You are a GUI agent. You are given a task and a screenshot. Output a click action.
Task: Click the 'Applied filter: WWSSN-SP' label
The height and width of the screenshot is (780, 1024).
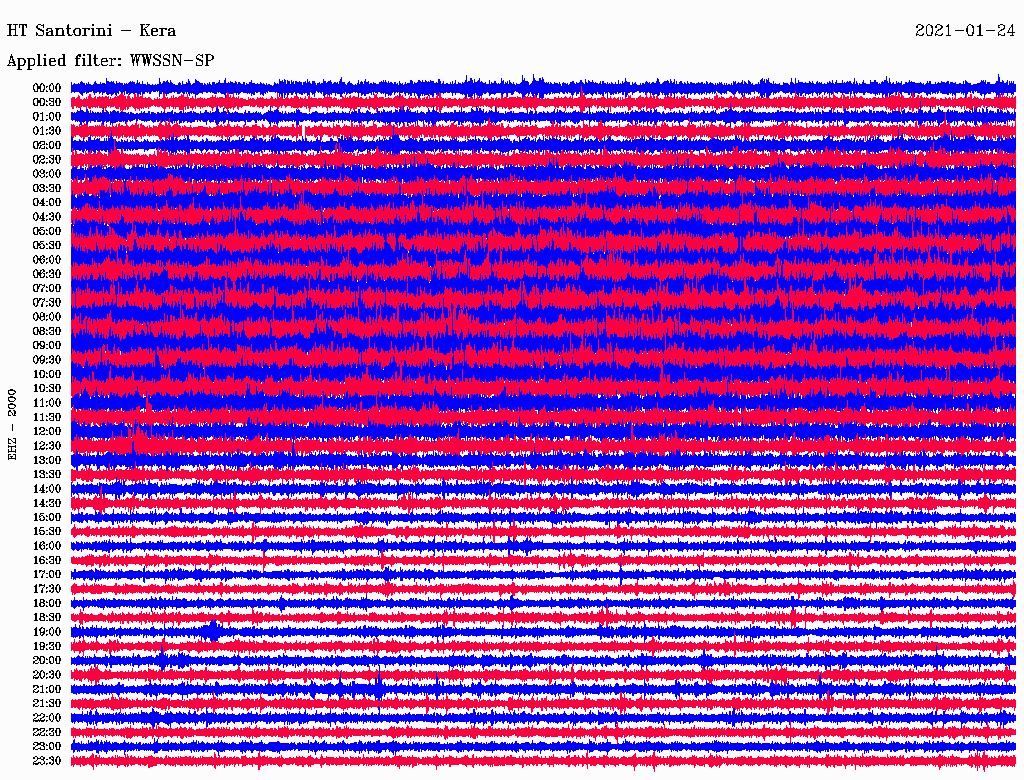click(110, 61)
